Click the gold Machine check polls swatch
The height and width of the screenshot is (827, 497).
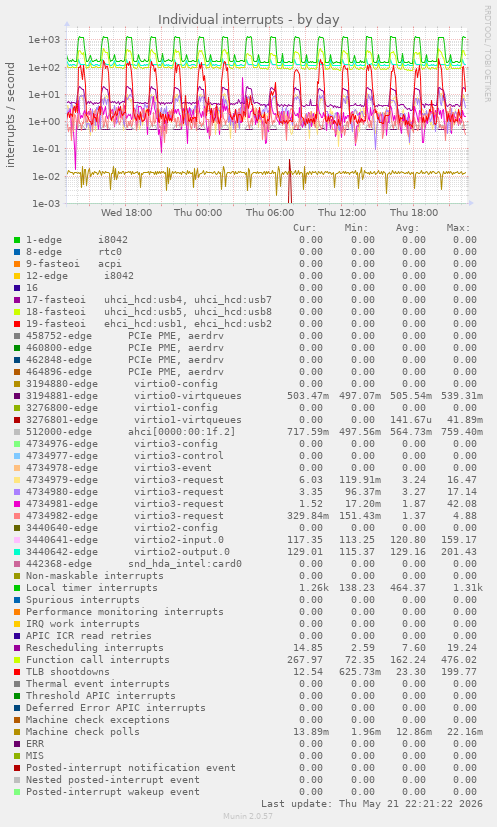[17, 732]
